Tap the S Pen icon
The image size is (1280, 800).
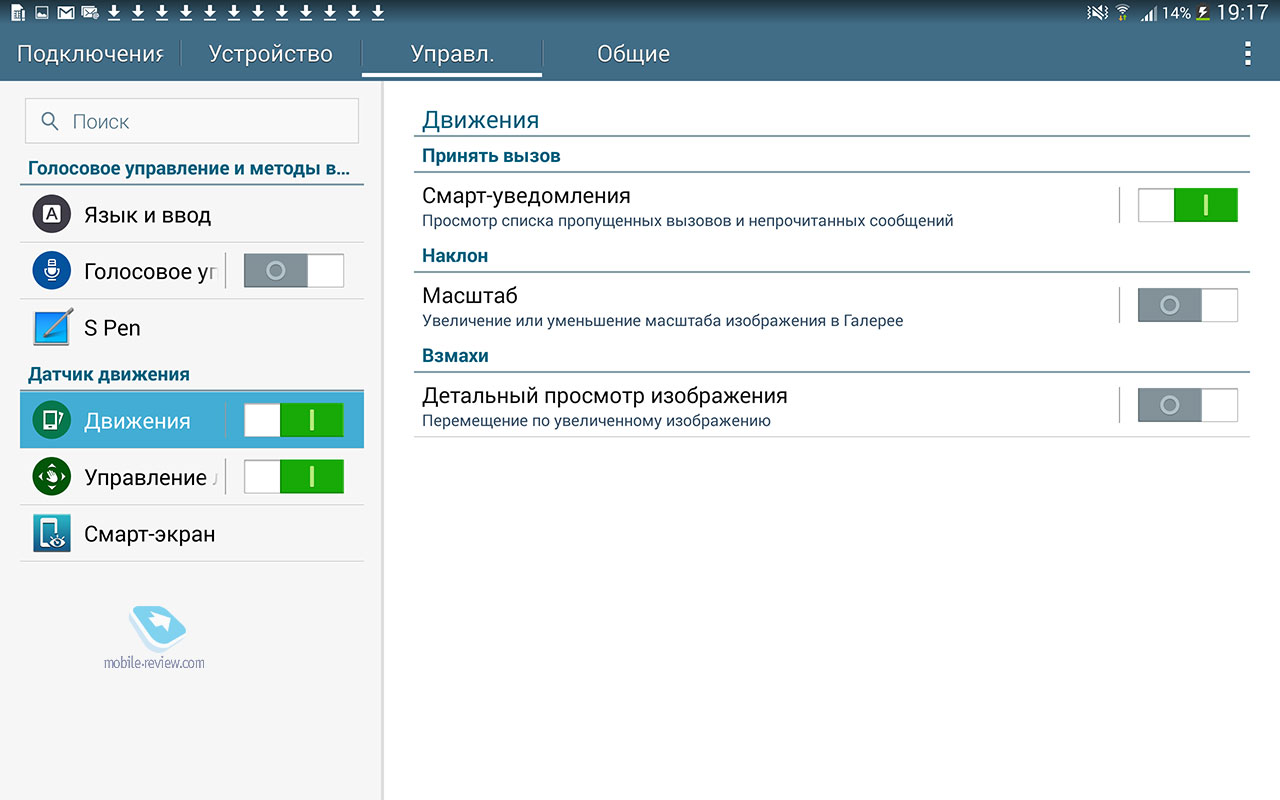click(x=53, y=327)
